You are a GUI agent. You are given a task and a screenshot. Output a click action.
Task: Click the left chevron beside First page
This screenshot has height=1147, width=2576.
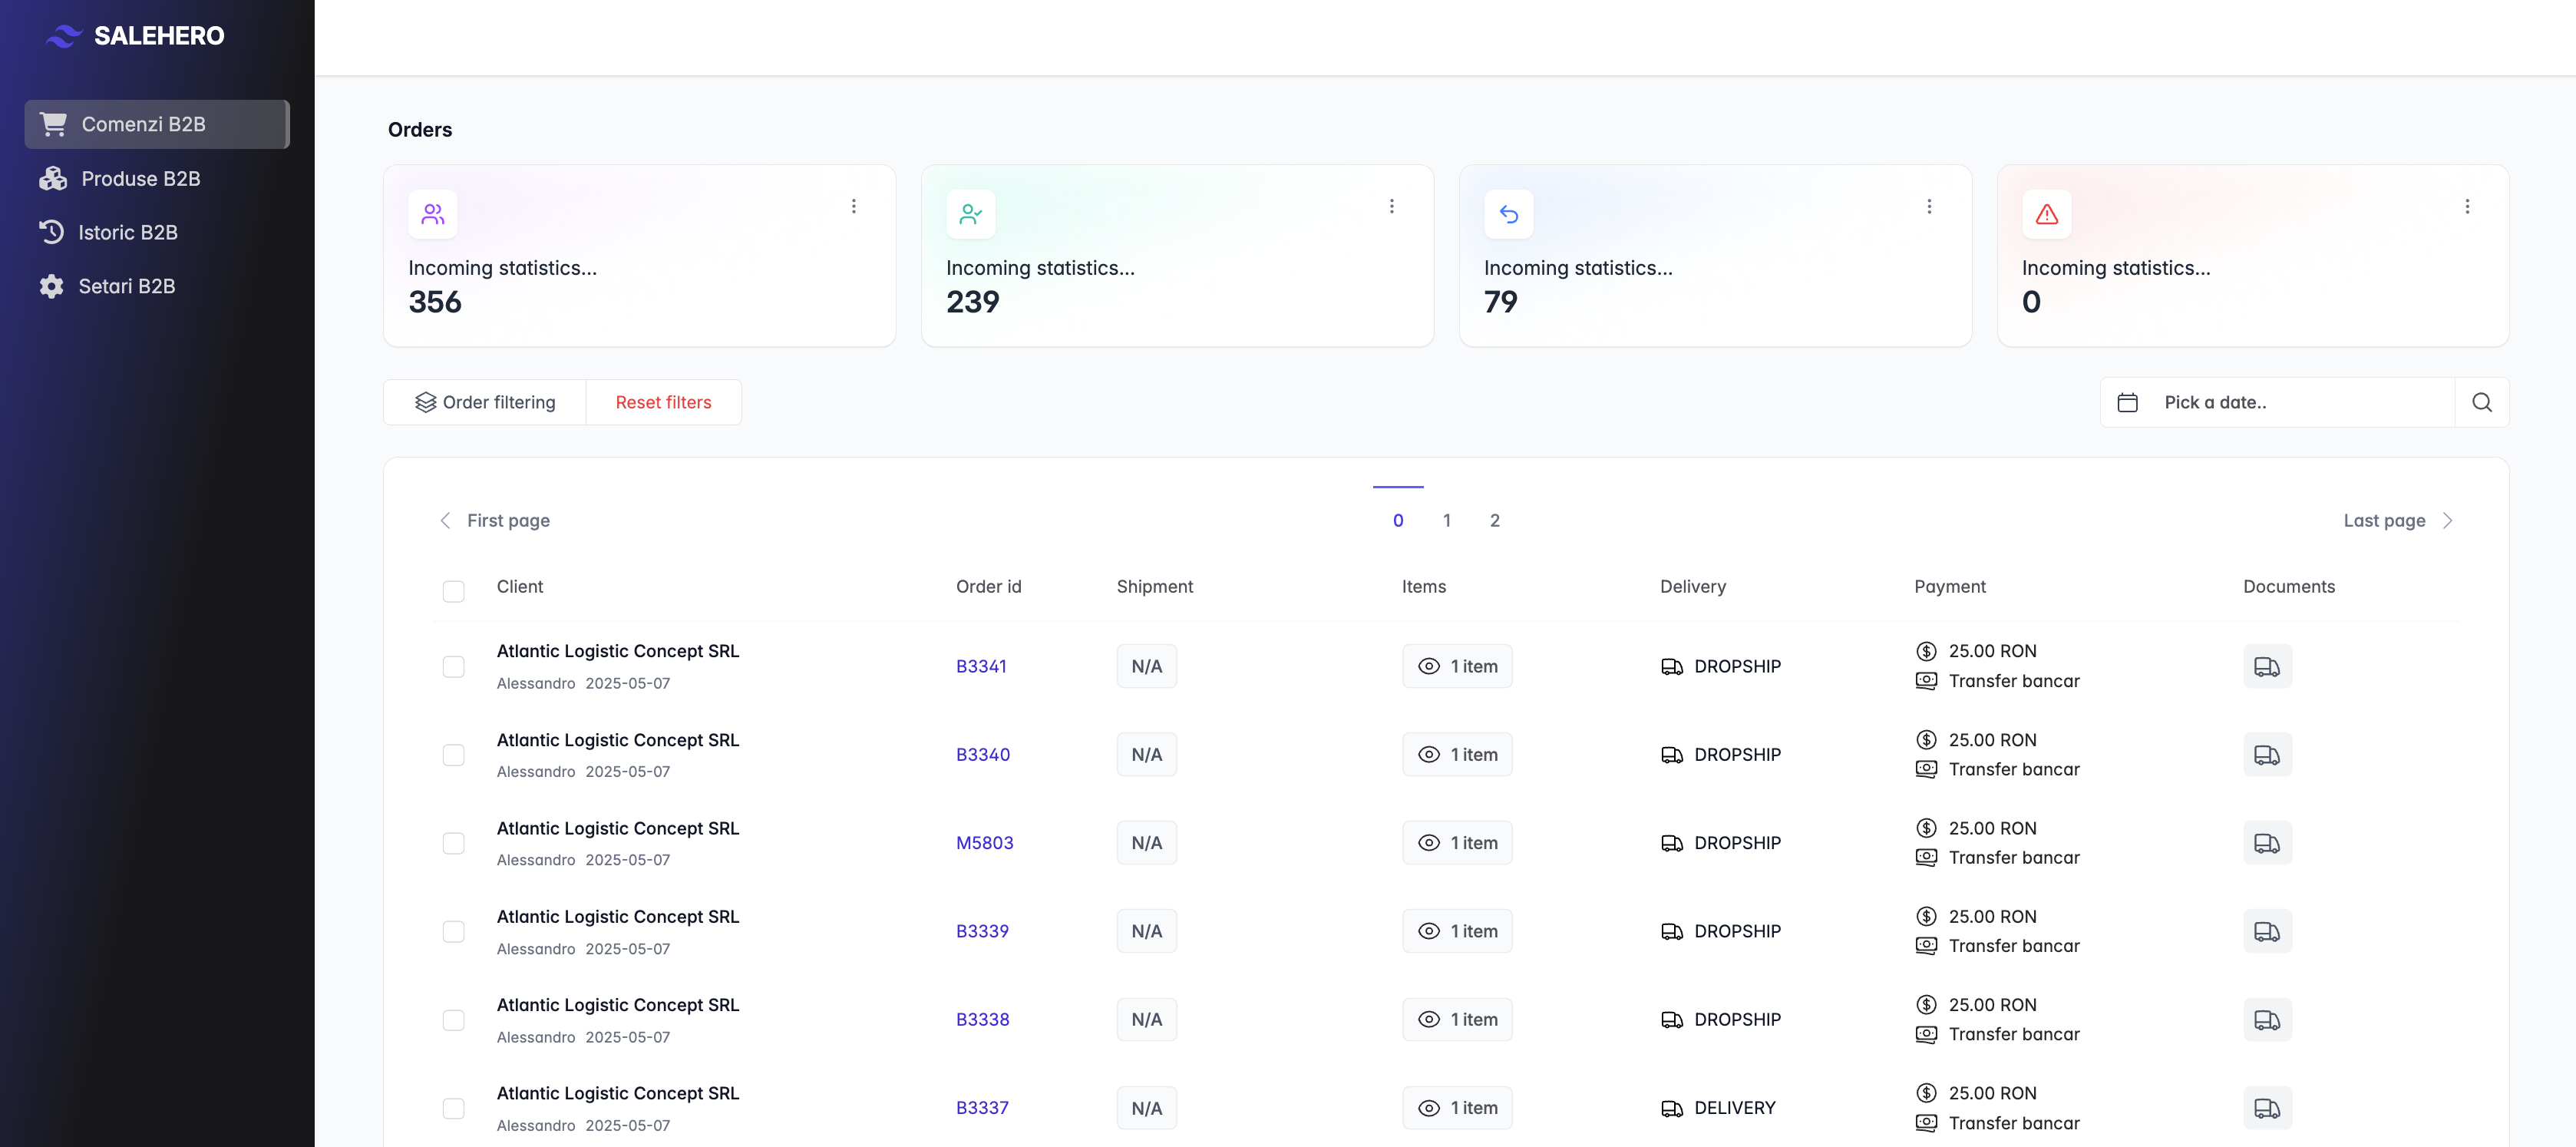[x=445, y=520]
